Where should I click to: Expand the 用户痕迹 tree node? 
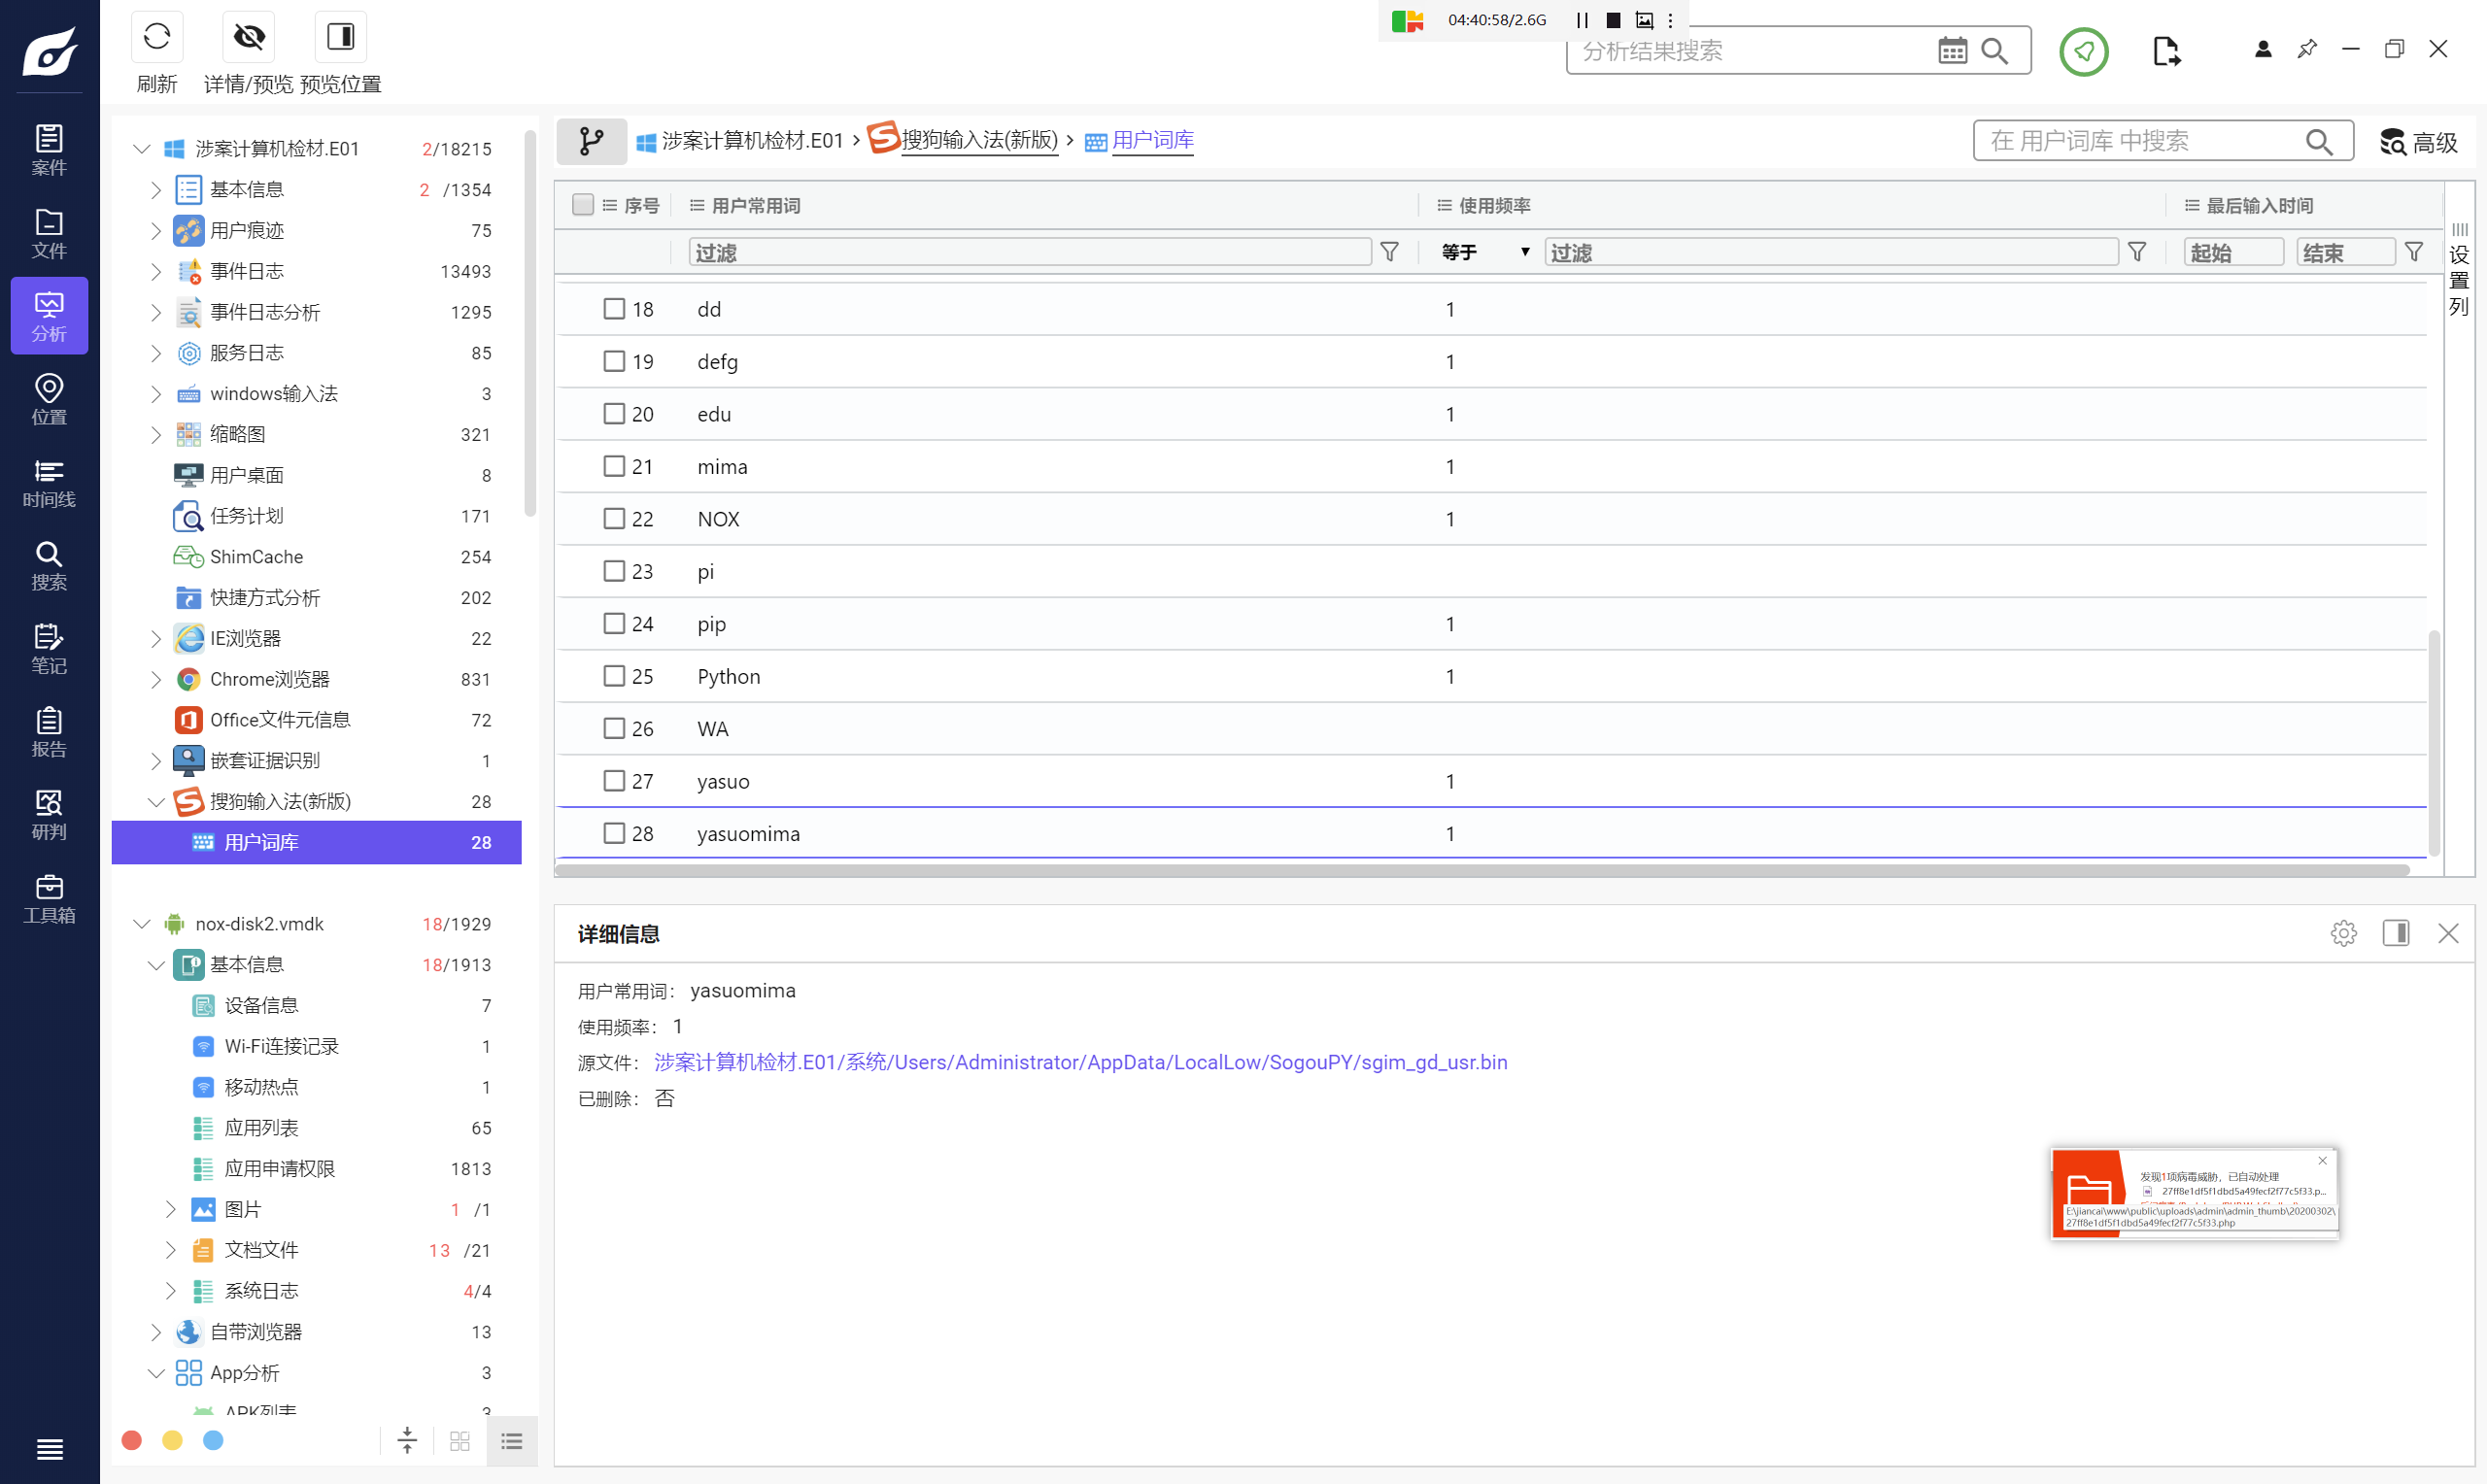pos(156,231)
